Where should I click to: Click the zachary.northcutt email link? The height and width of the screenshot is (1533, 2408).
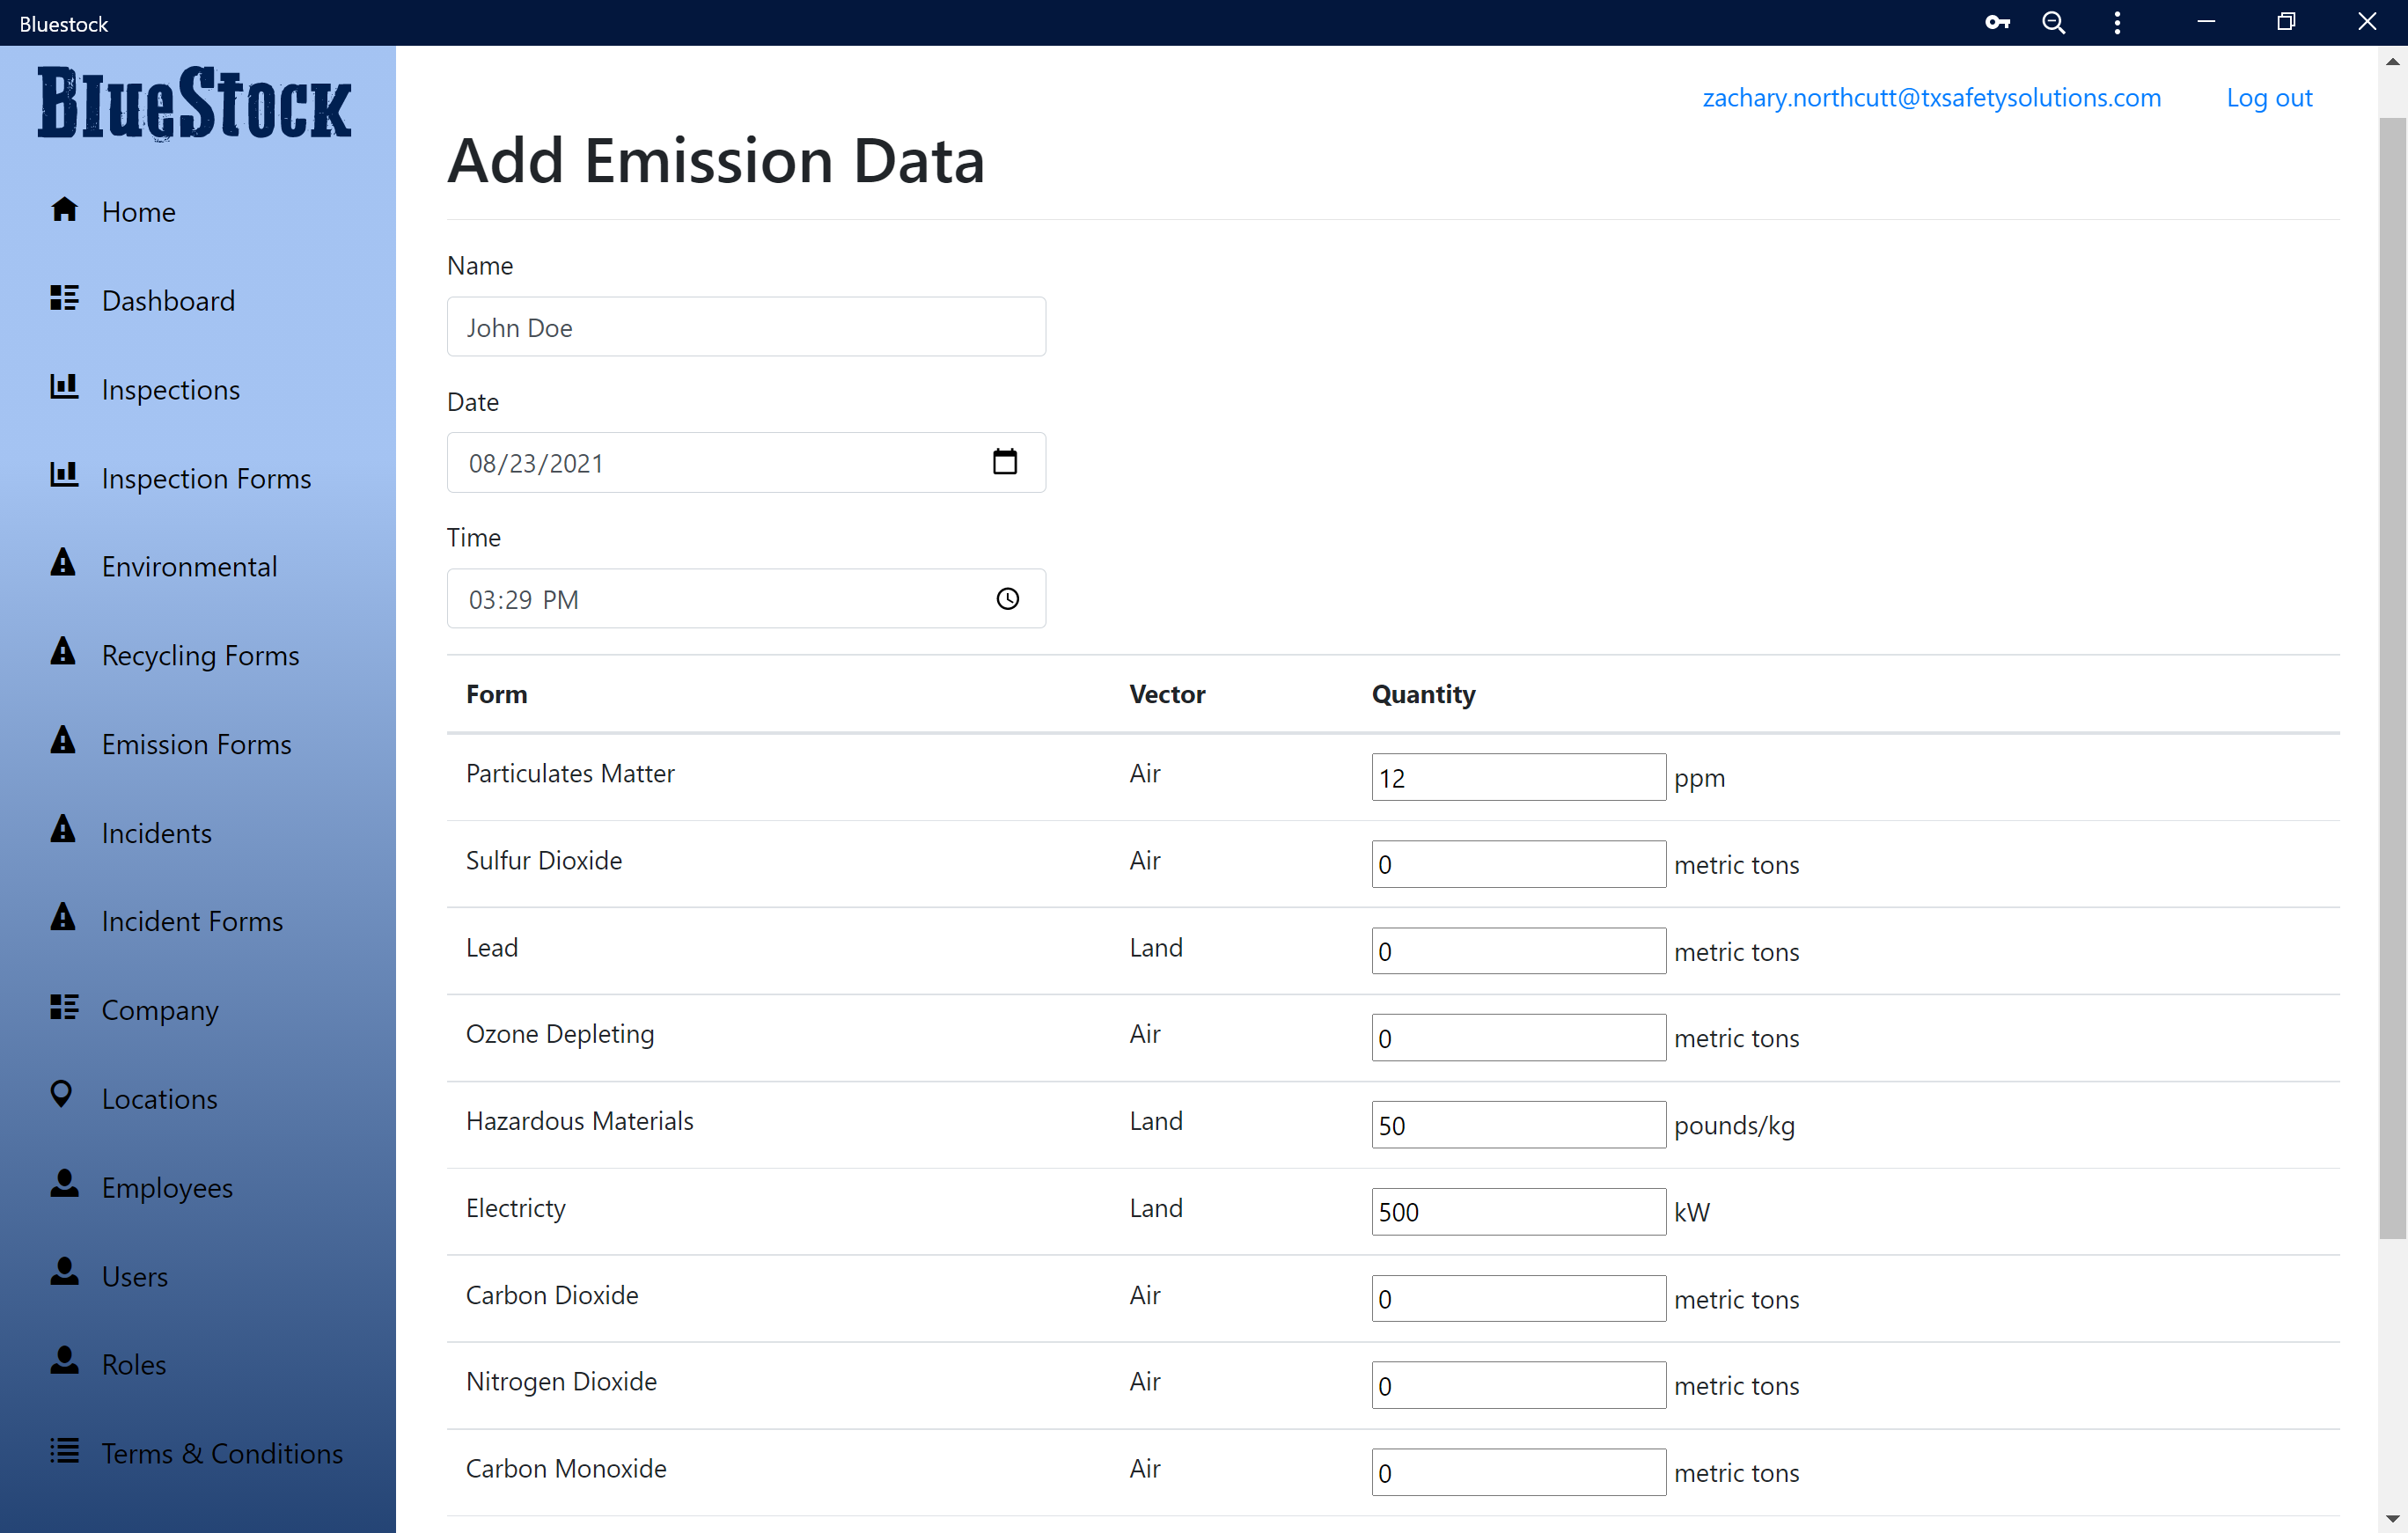click(x=1931, y=97)
